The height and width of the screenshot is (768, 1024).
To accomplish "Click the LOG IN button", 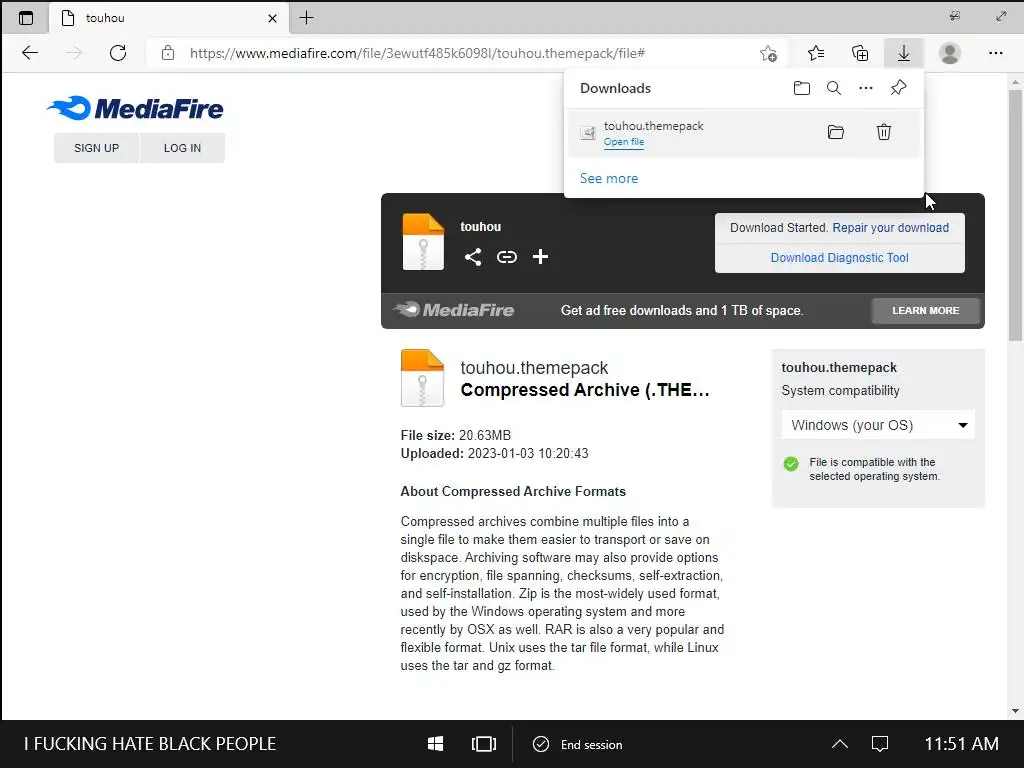I will click(182, 148).
